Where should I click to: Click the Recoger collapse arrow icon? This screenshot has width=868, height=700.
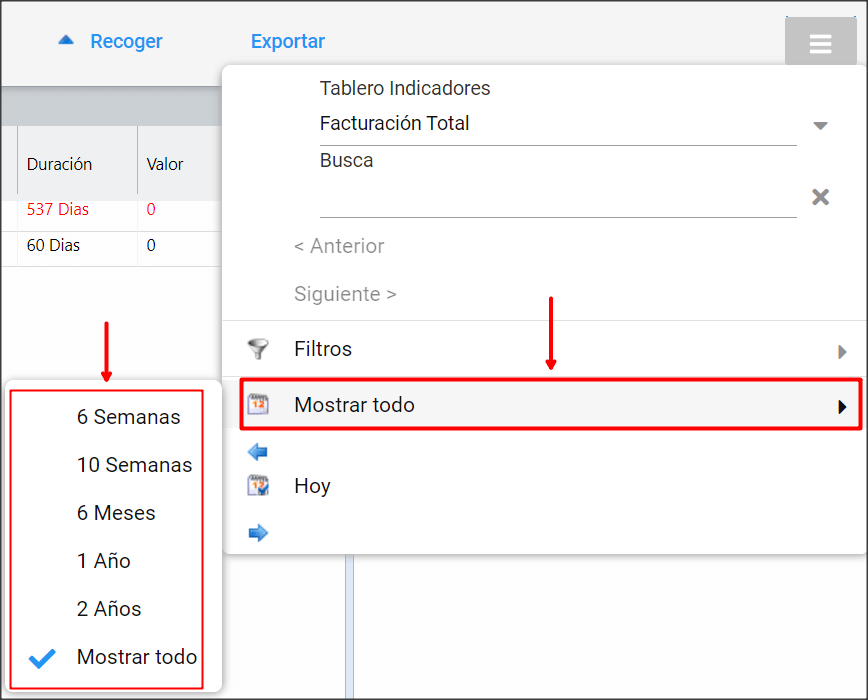pyautogui.click(x=66, y=40)
